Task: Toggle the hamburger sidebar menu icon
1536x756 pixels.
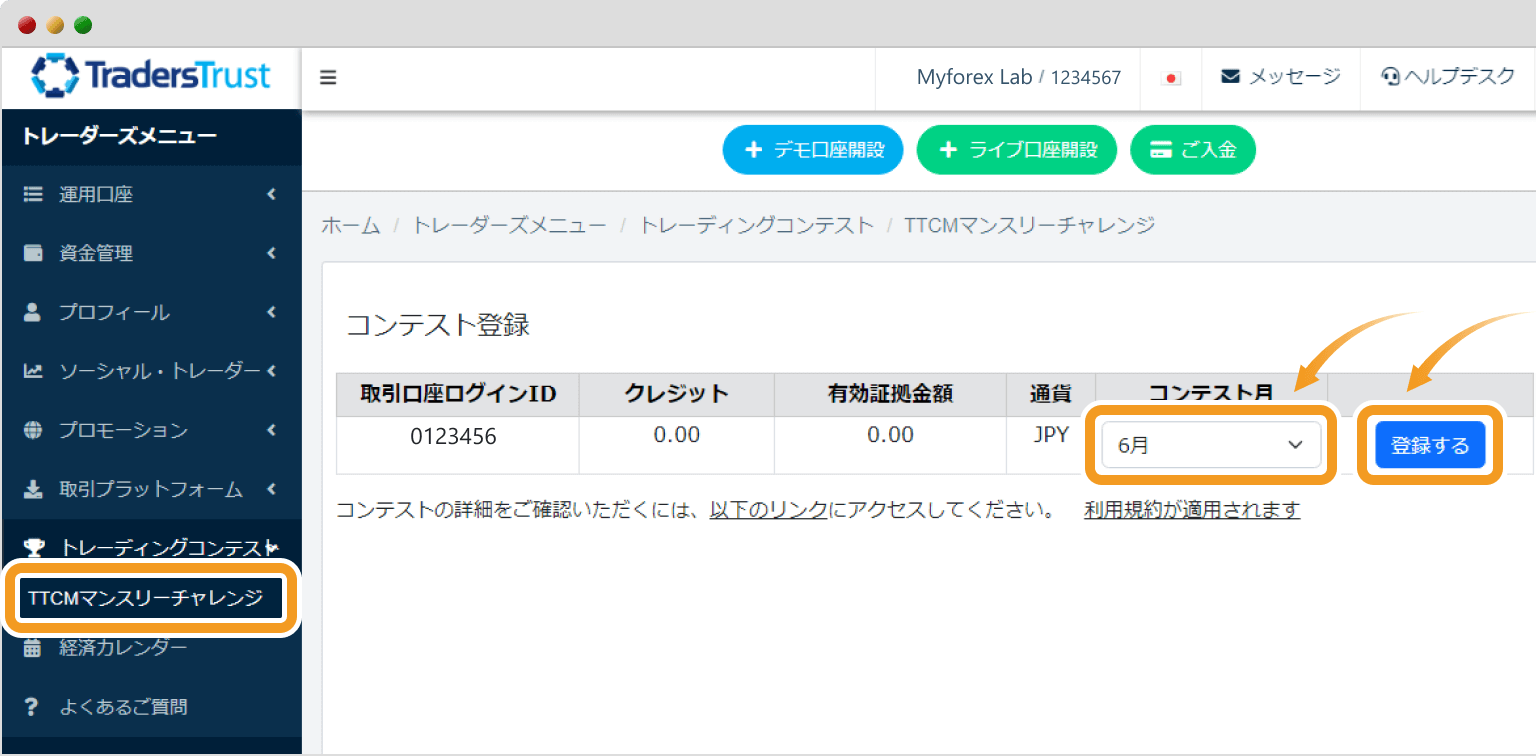Action: (328, 78)
